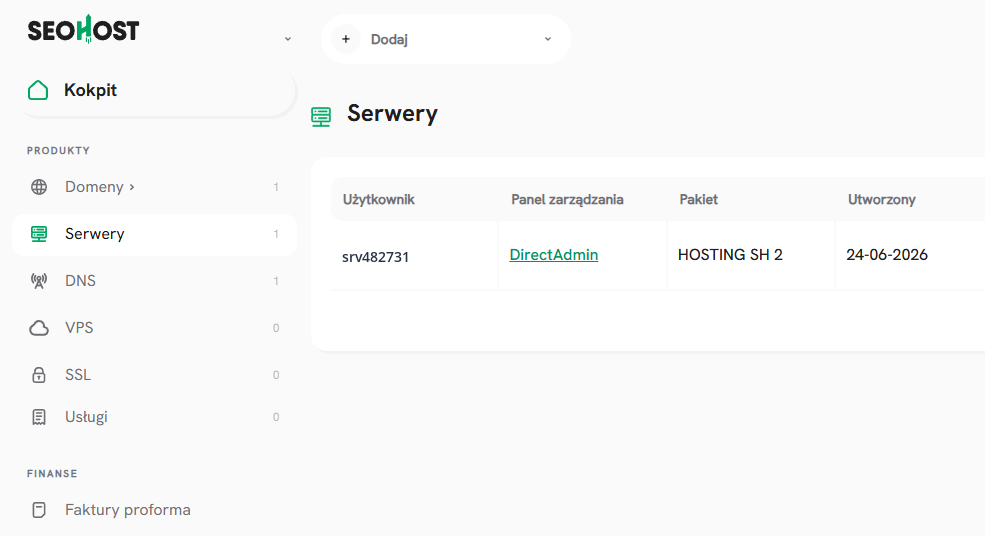Click the Serwery count badge
The image size is (985, 536).
pos(276,234)
